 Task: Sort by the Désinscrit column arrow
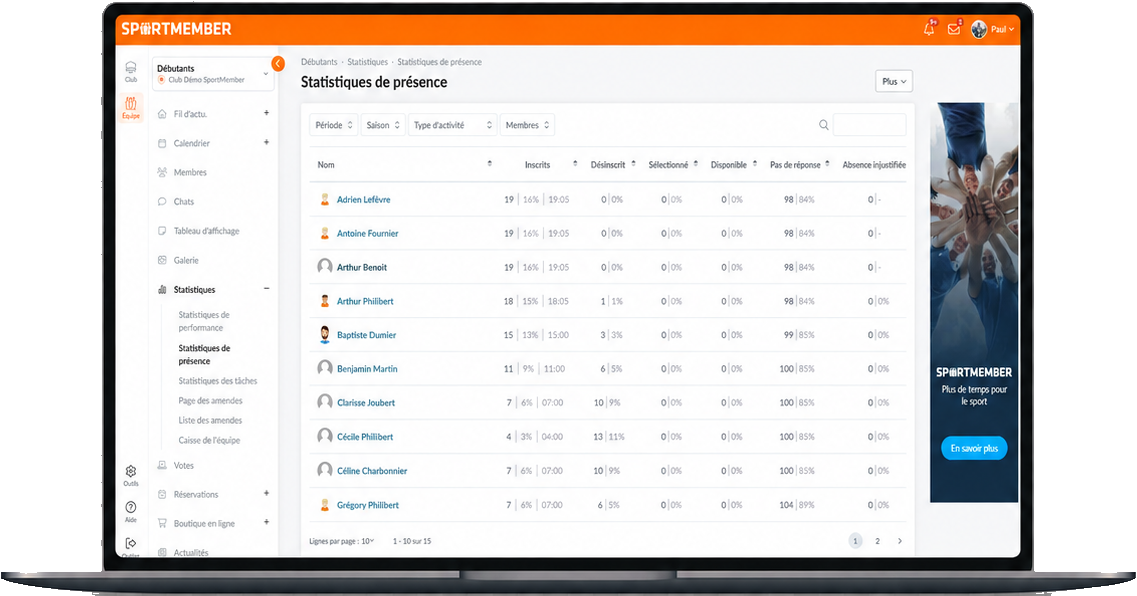(633, 164)
